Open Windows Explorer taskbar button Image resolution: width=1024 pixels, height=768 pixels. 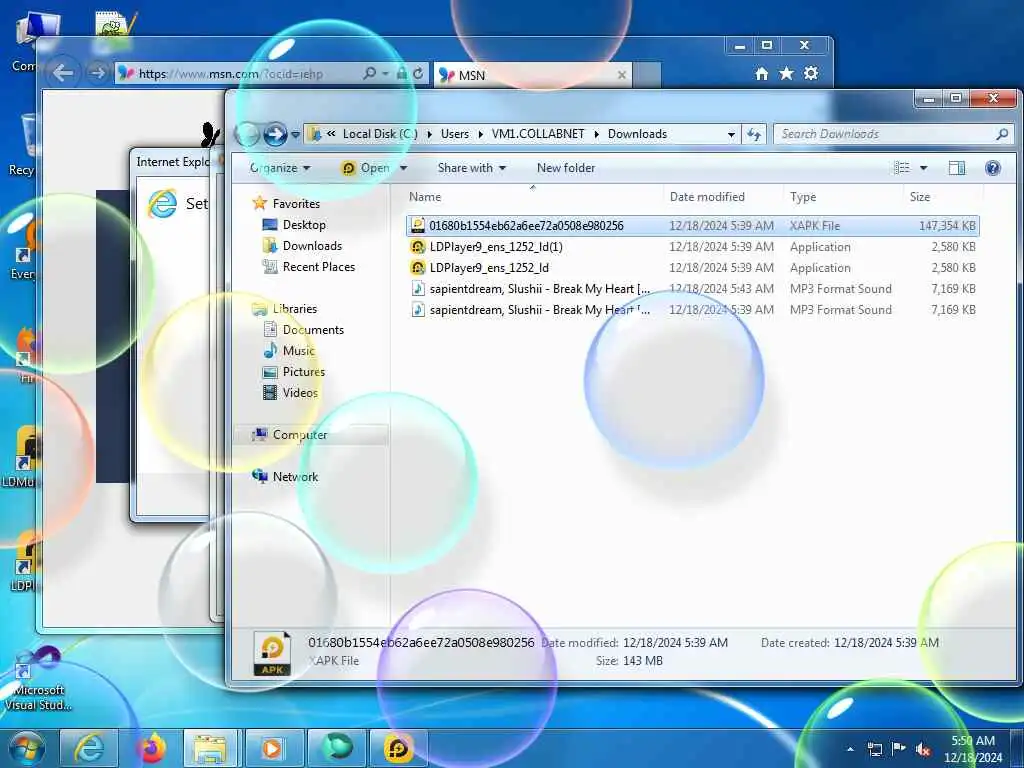212,748
